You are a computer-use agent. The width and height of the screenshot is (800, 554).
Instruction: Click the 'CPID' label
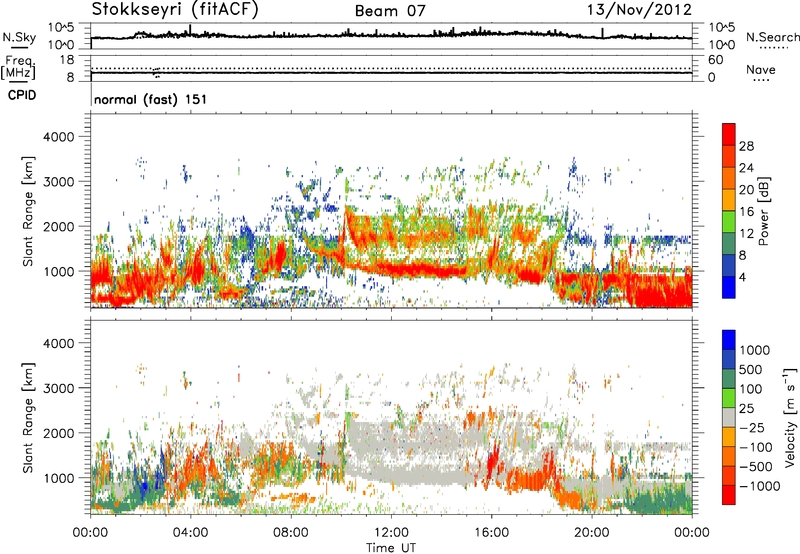(x=22, y=95)
